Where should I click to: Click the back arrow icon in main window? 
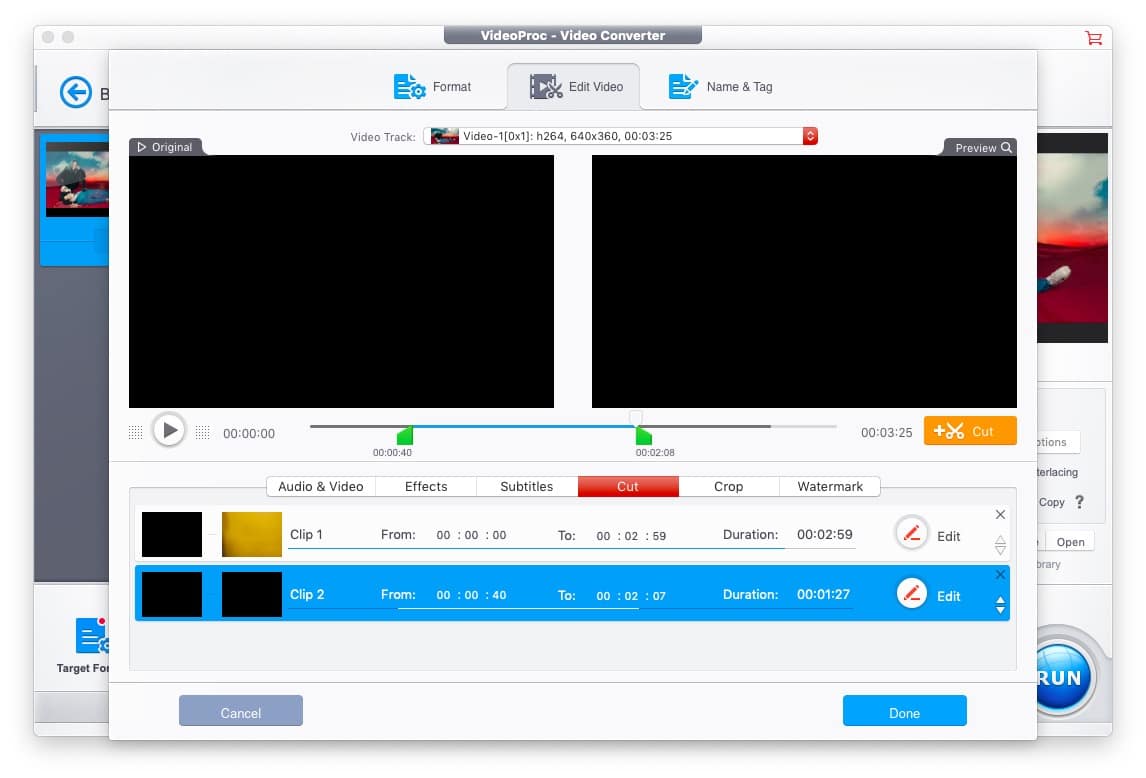click(x=76, y=93)
